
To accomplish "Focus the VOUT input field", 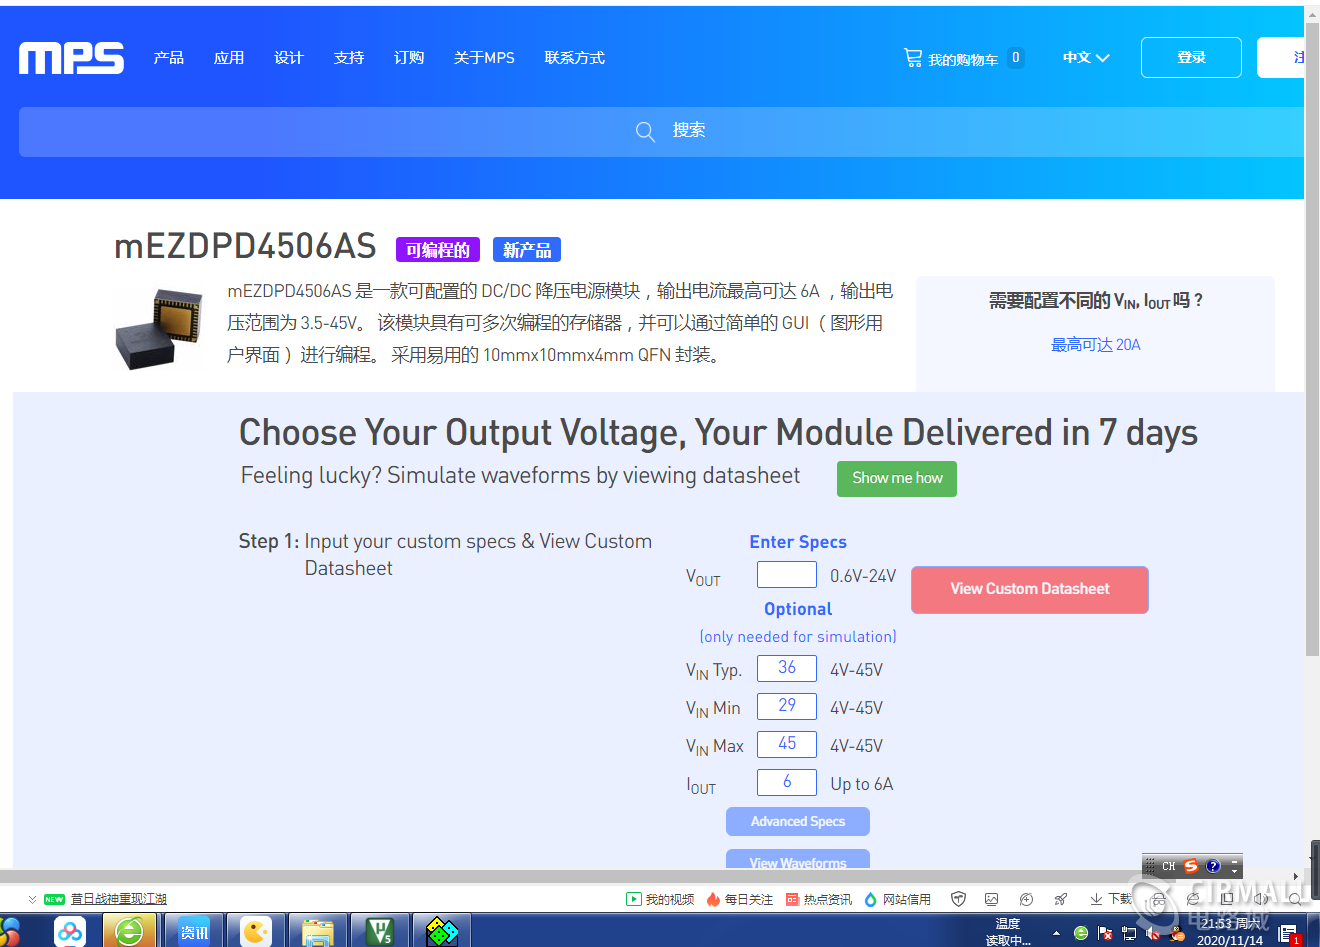I will coord(787,575).
